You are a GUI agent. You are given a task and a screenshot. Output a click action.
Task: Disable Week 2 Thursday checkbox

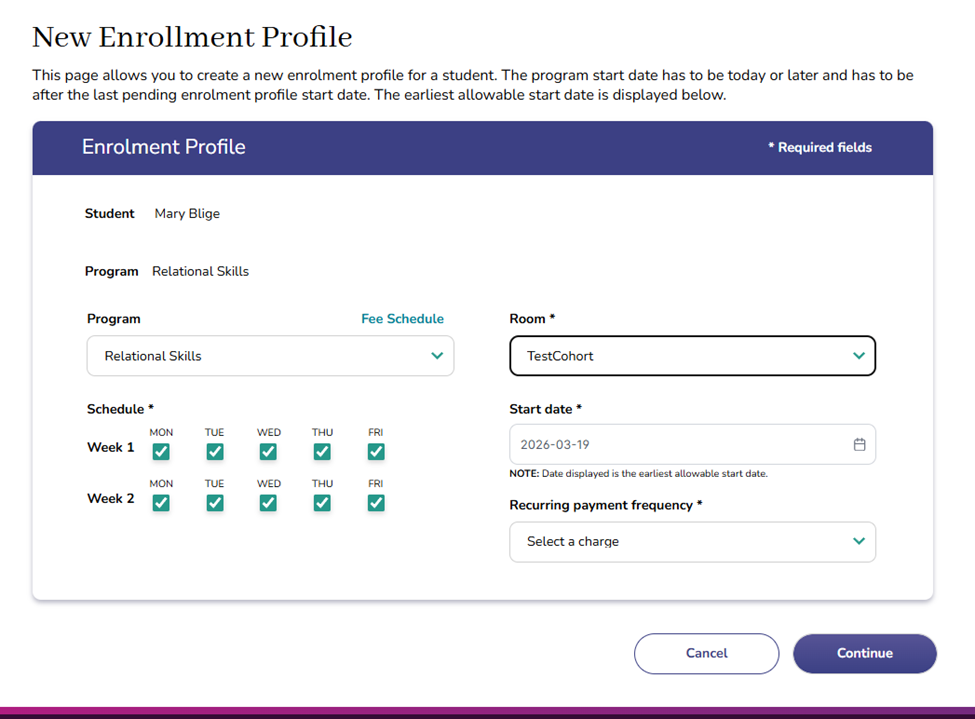pos(322,503)
